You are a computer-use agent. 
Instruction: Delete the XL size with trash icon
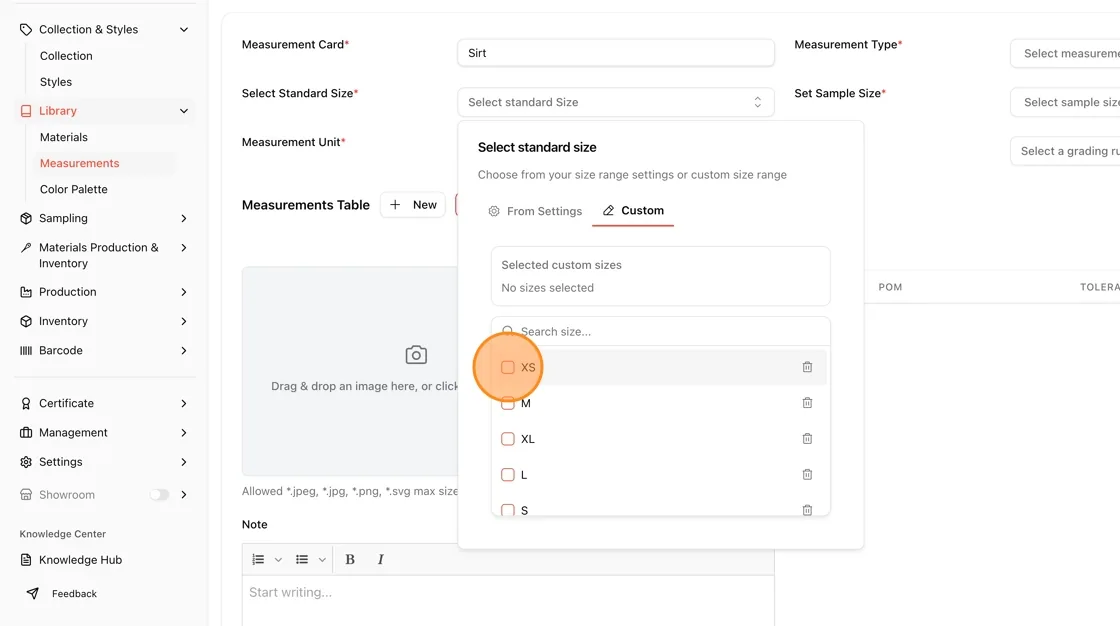(807, 439)
